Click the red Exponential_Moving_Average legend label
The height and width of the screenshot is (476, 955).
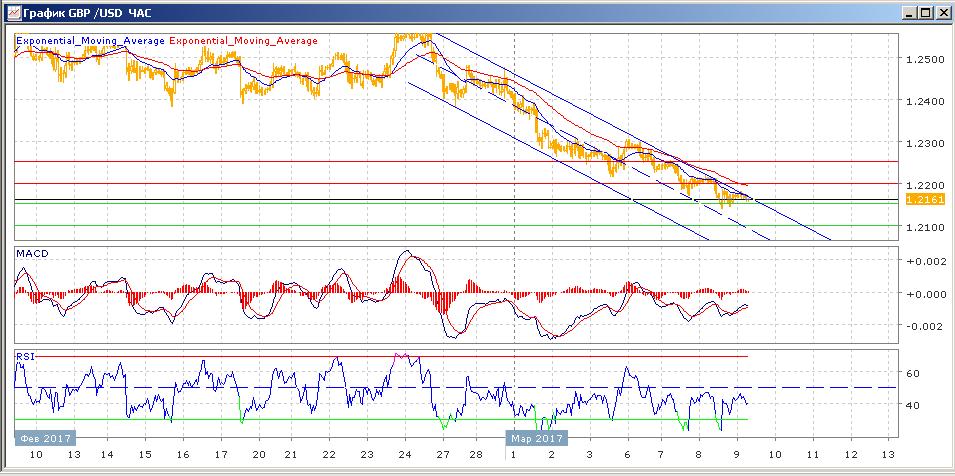[x=244, y=41]
